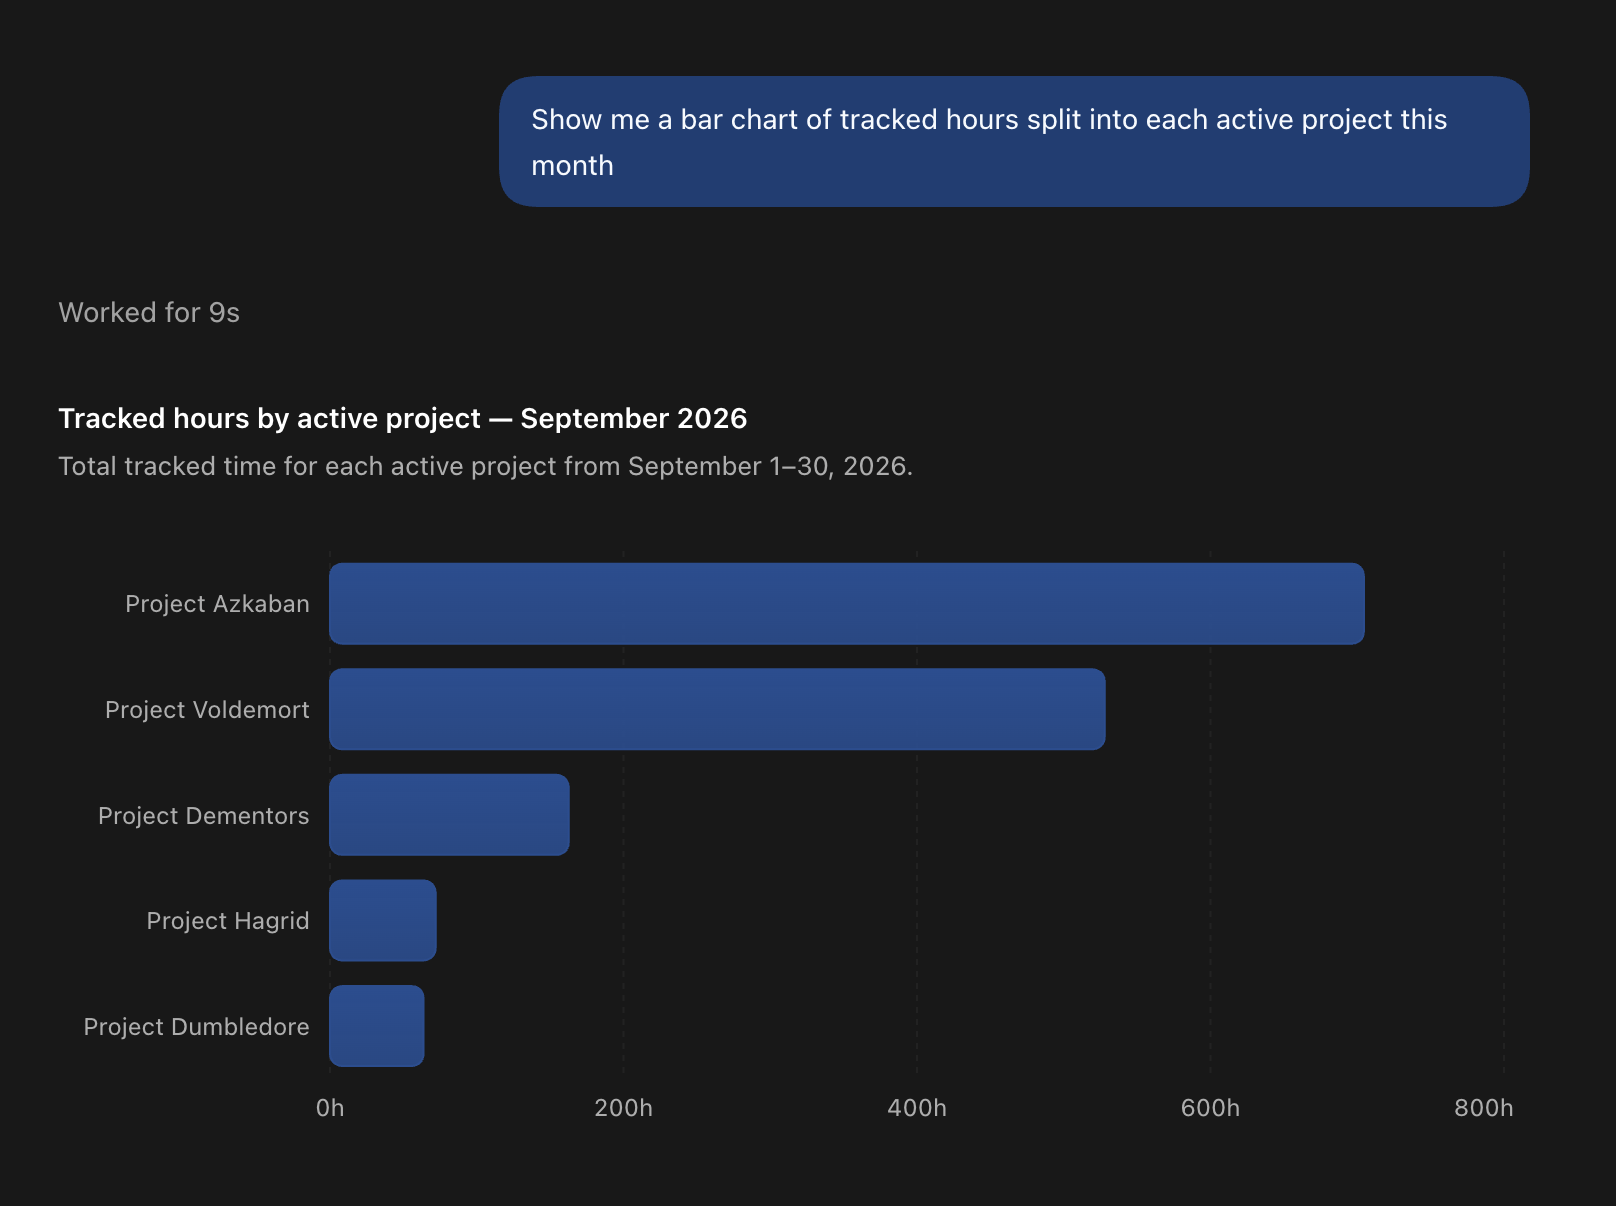Click the 'Project Voldemort' axis label
The width and height of the screenshot is (1616, 1206).
click(207, 710)
